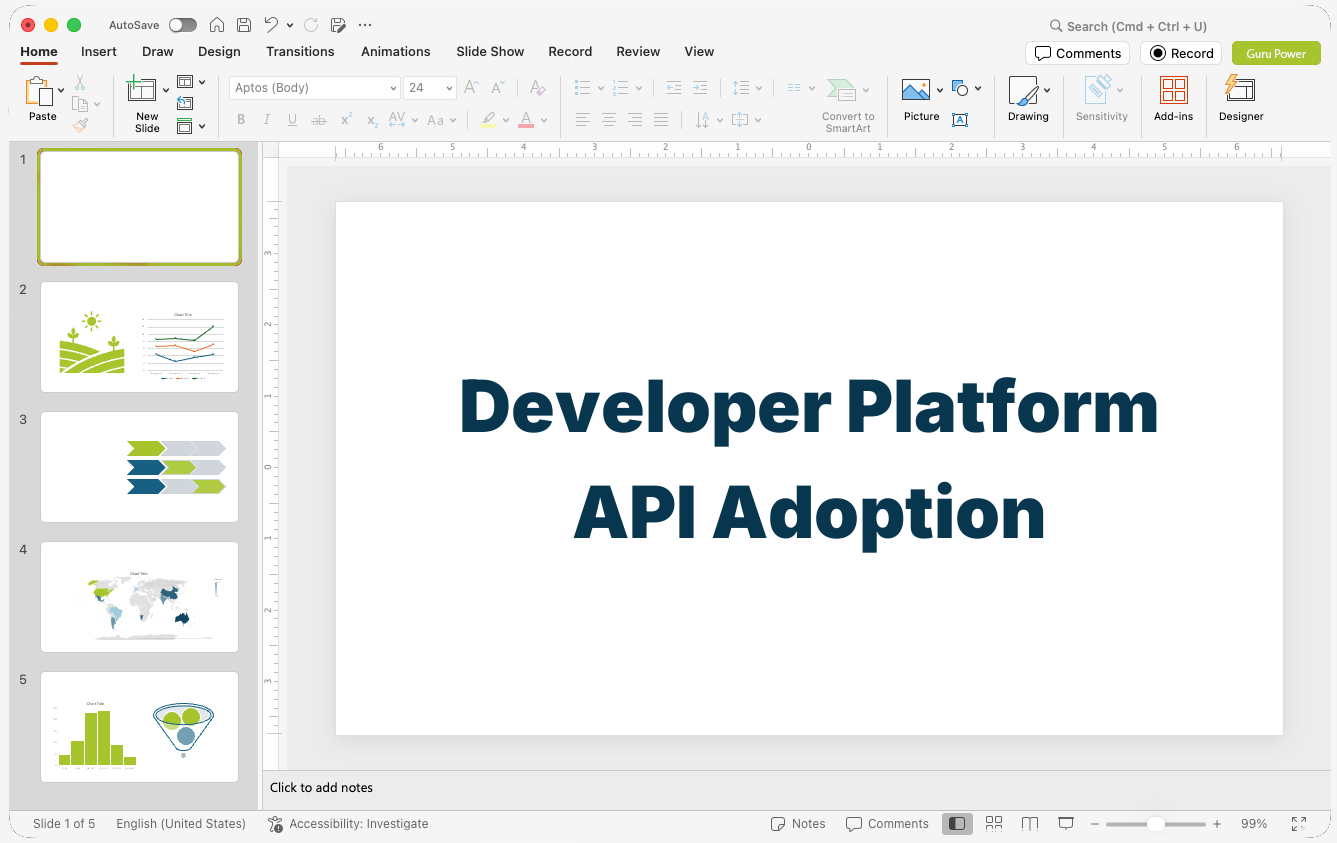1337x843 pixels.
Task: Open the Designer pane
Action: [x=1241, y=100]
